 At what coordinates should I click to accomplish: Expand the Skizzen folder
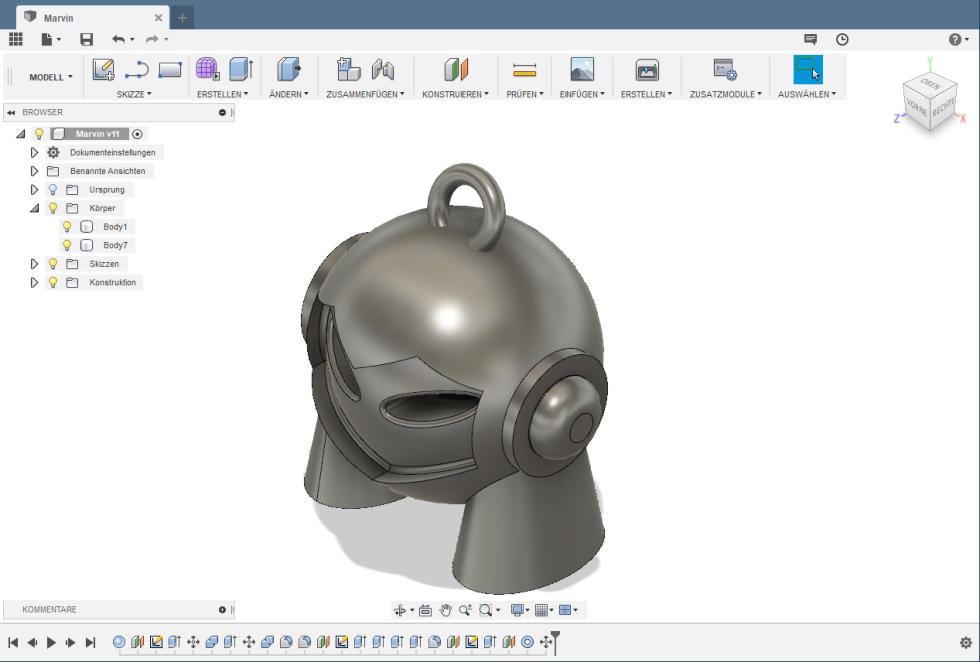pos(34,264)
